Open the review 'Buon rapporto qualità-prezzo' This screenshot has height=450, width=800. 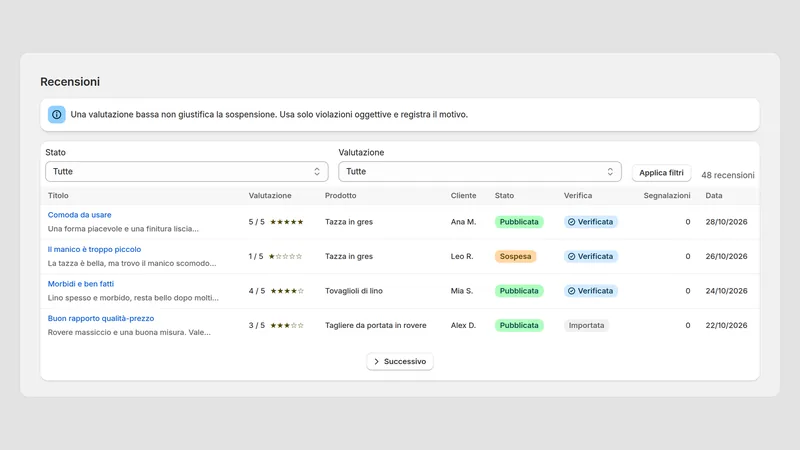tap(101, 318)
